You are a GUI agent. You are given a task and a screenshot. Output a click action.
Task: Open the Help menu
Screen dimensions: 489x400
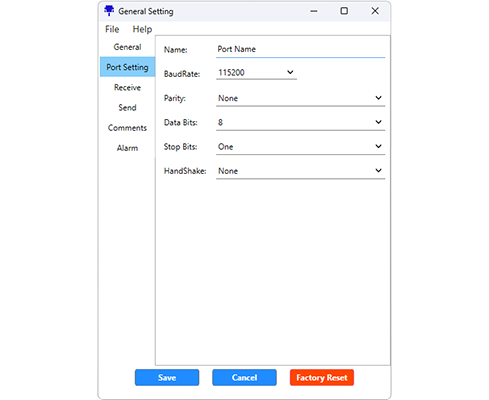click(142, 29)
